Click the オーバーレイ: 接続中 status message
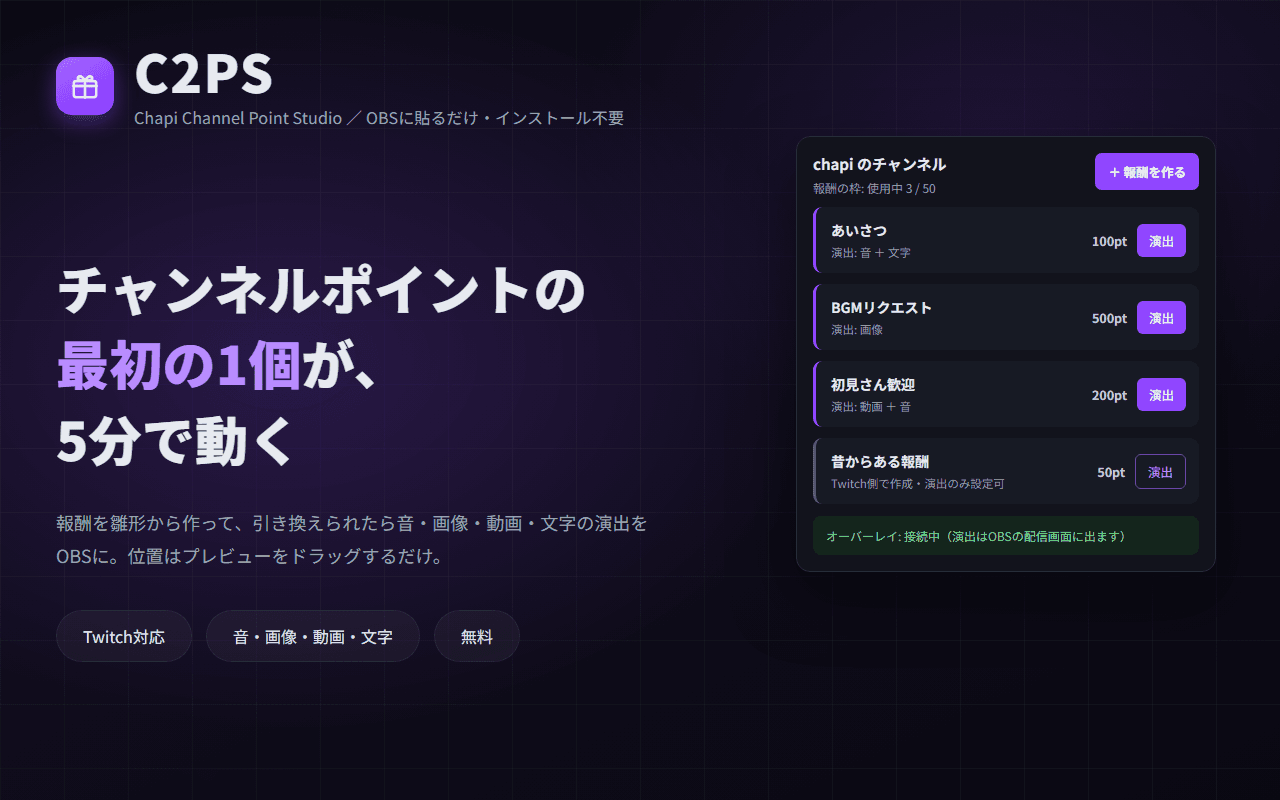Viewport: 1280px width, 800px height. pyautogui.click(x=1006, y=536)
